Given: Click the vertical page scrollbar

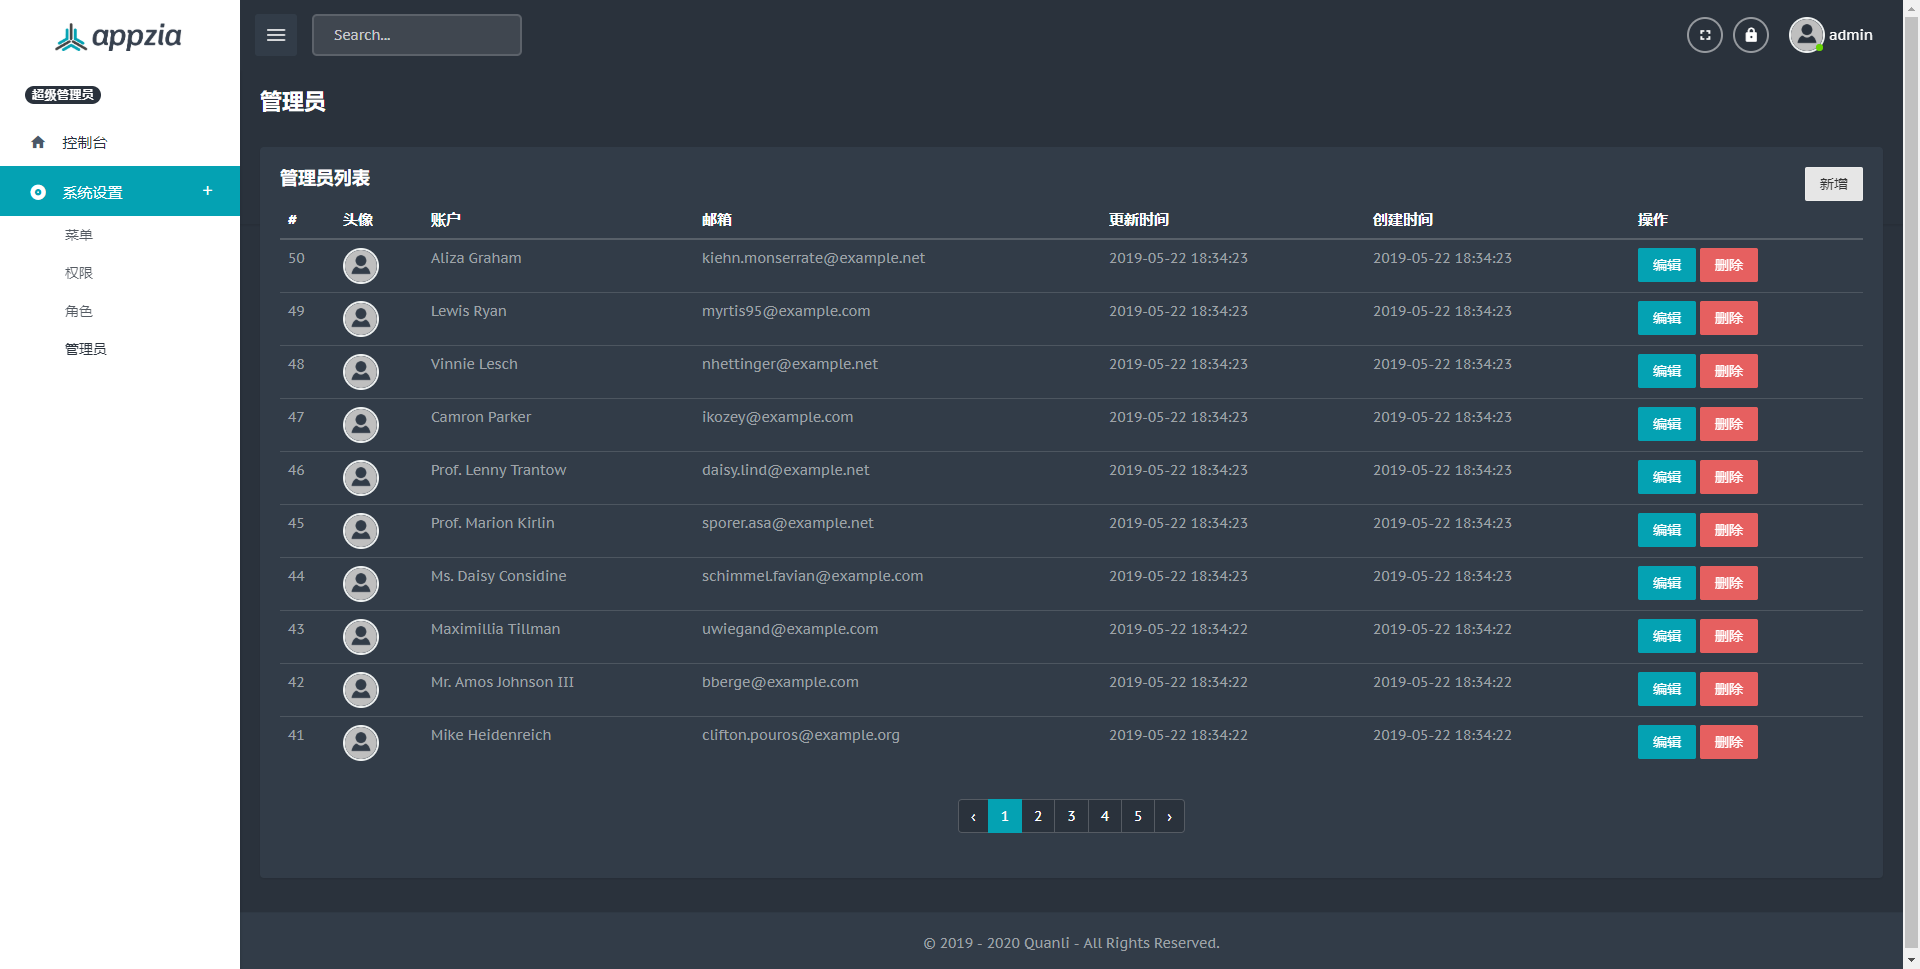Looking at the screenshot, I should tap(1911, 484).
